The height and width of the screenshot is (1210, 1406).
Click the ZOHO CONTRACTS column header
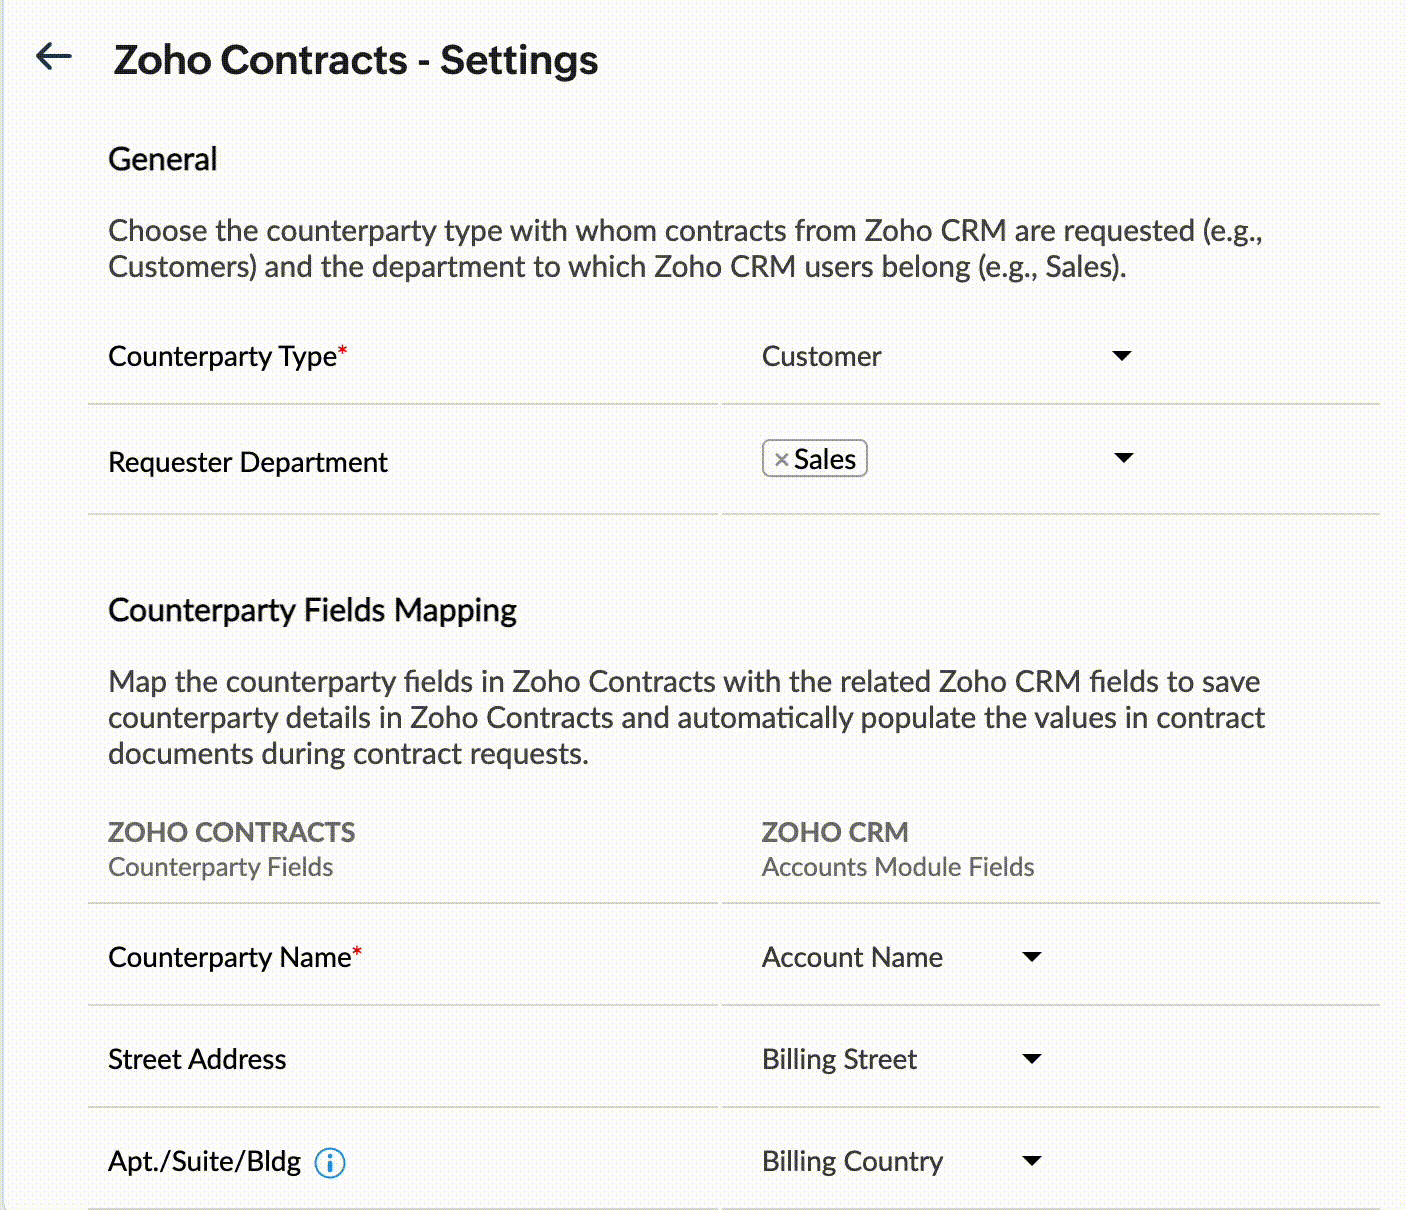231,832
